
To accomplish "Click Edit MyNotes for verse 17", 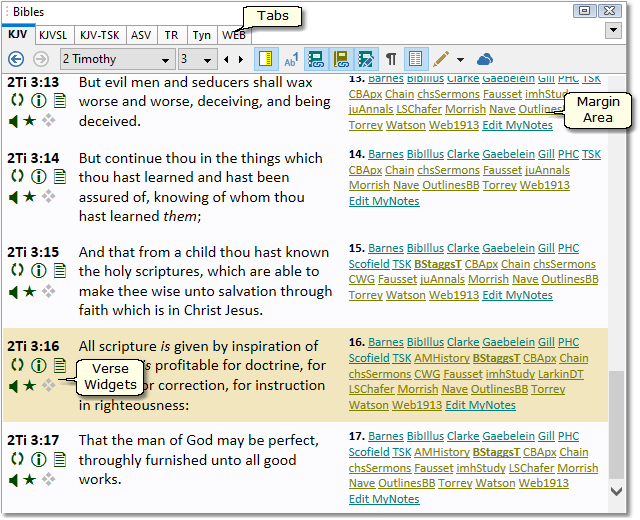I will 384,499.
